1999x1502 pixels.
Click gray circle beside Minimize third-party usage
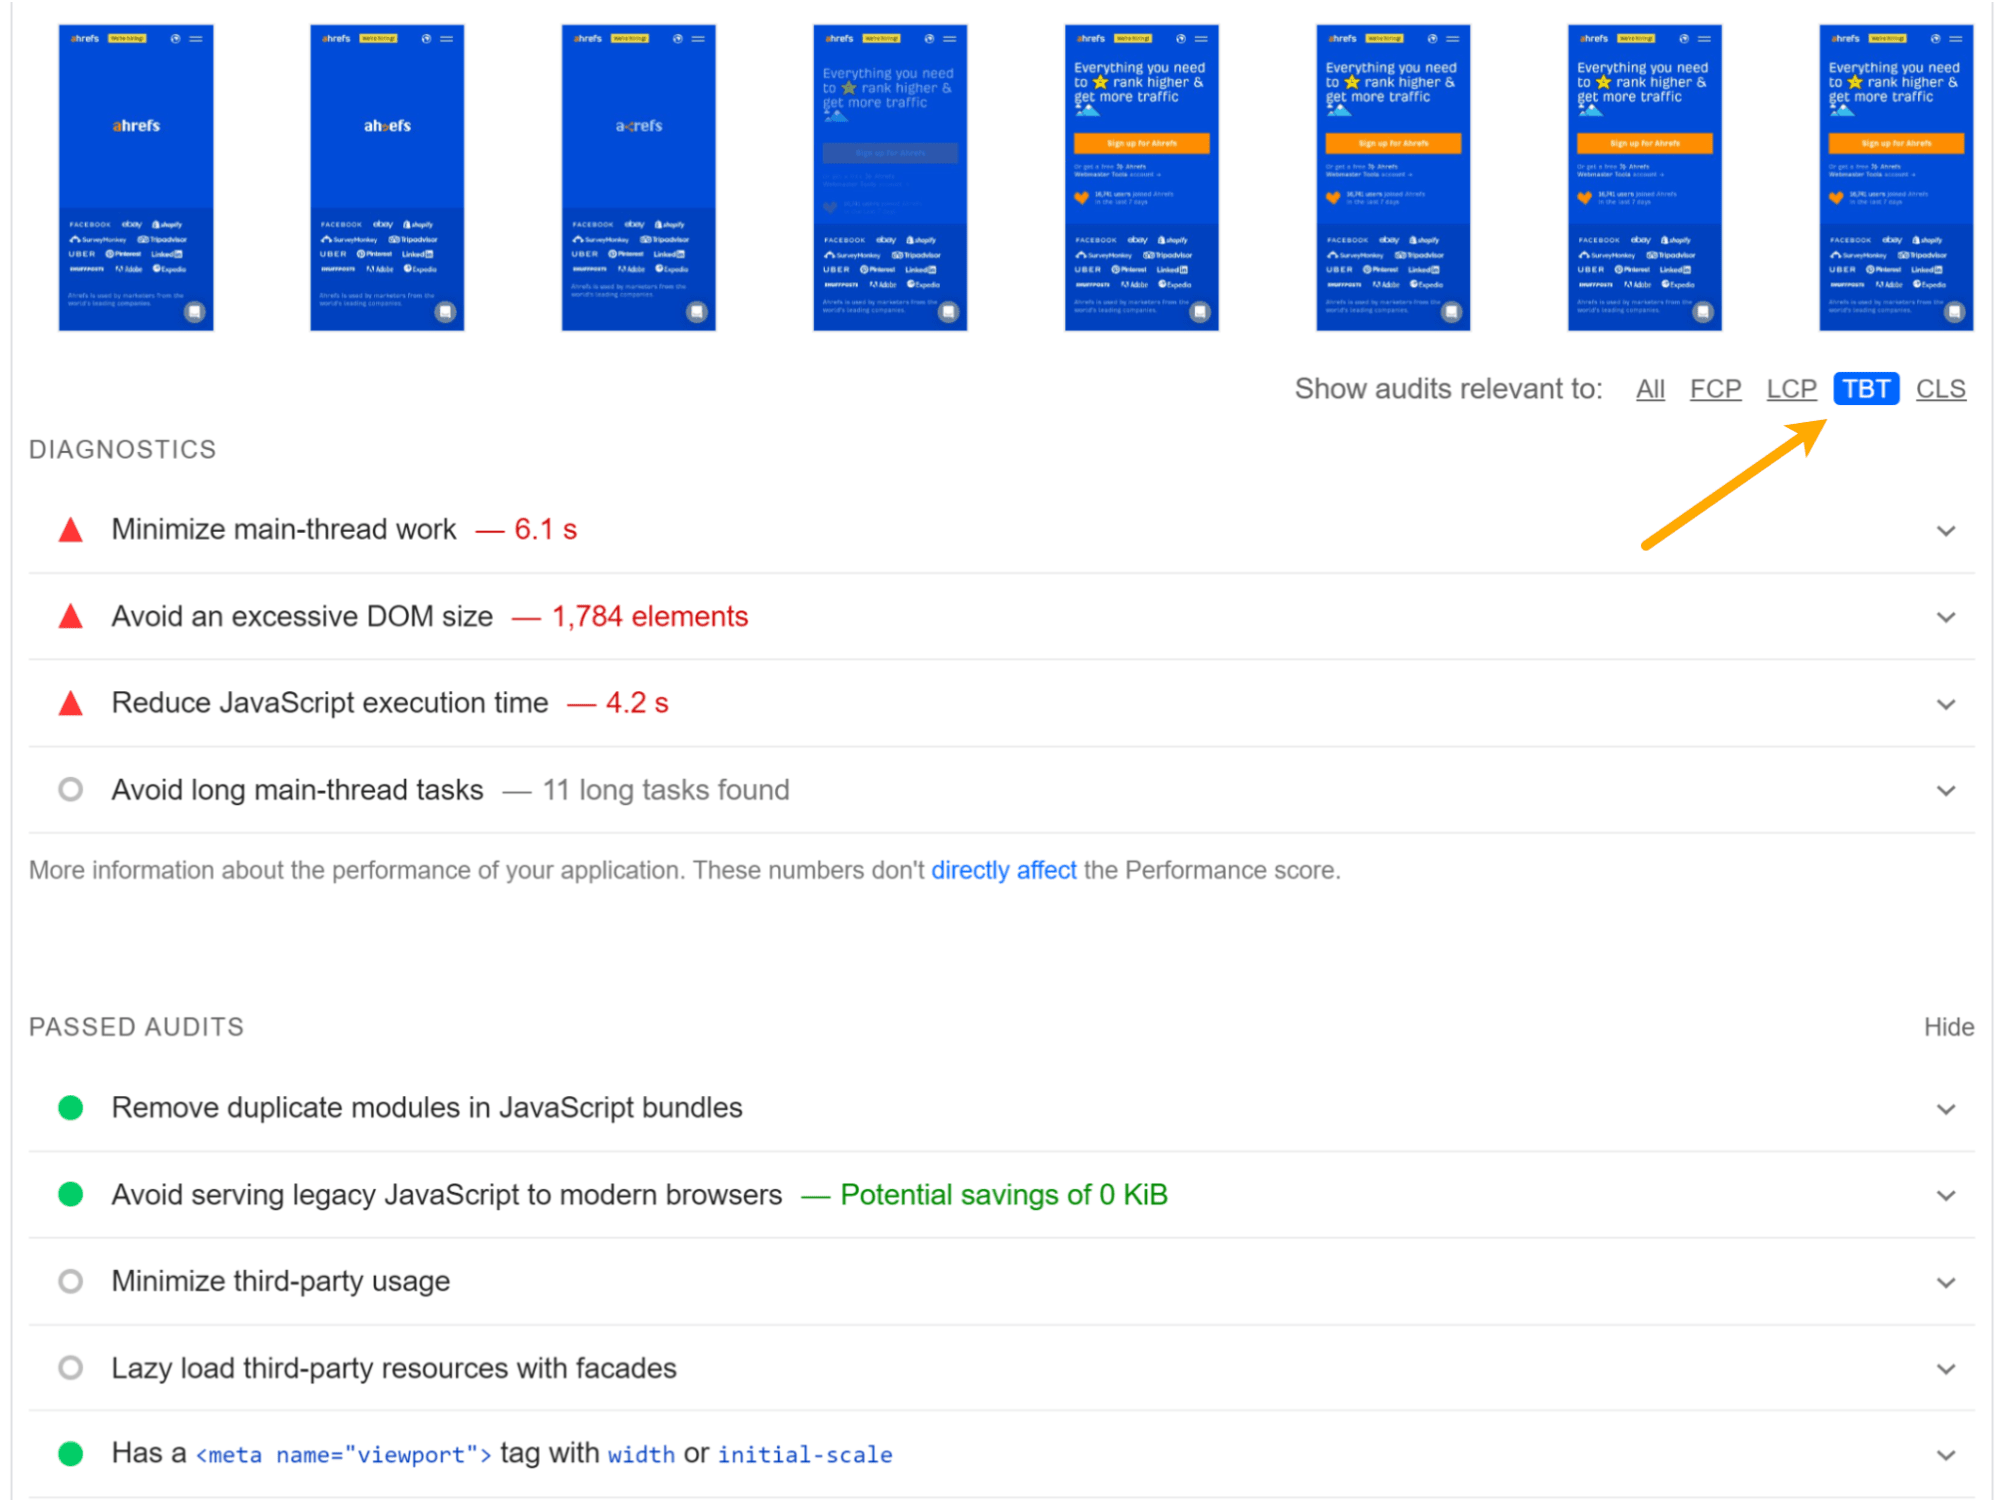70,1281
